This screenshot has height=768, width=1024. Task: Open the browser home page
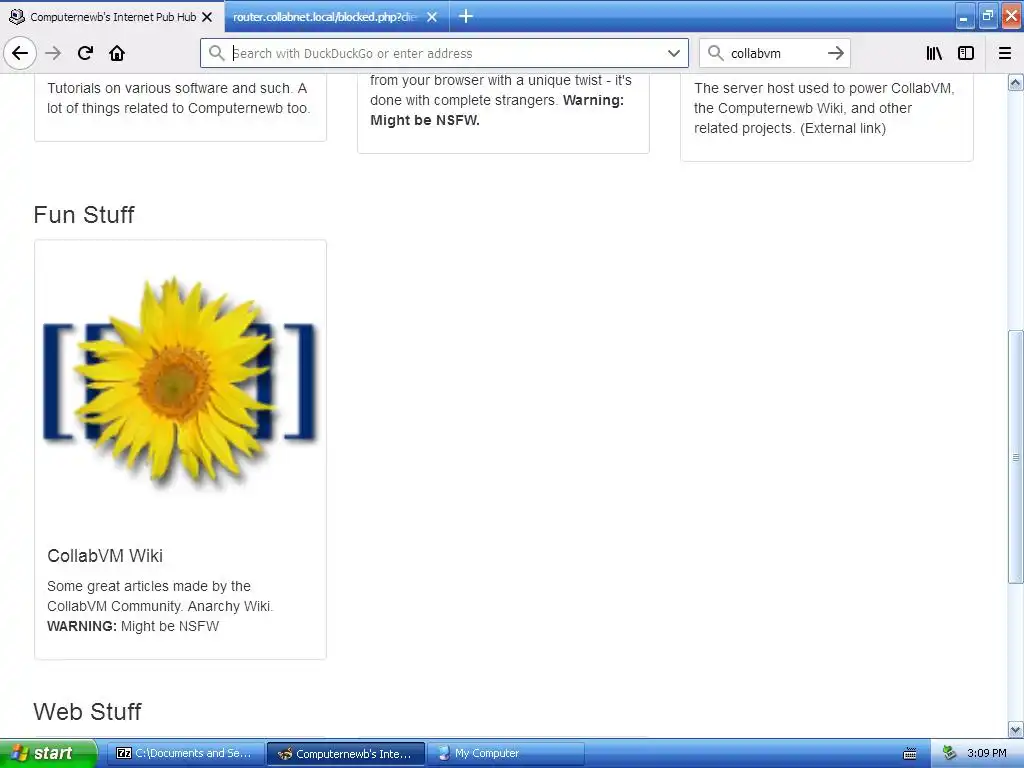[x=117, y=53]
